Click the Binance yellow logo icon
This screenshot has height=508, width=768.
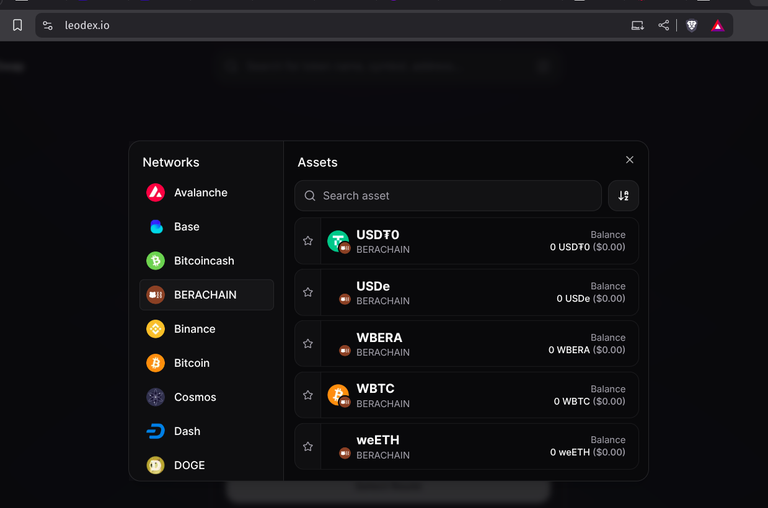click(x=156, y=329)
